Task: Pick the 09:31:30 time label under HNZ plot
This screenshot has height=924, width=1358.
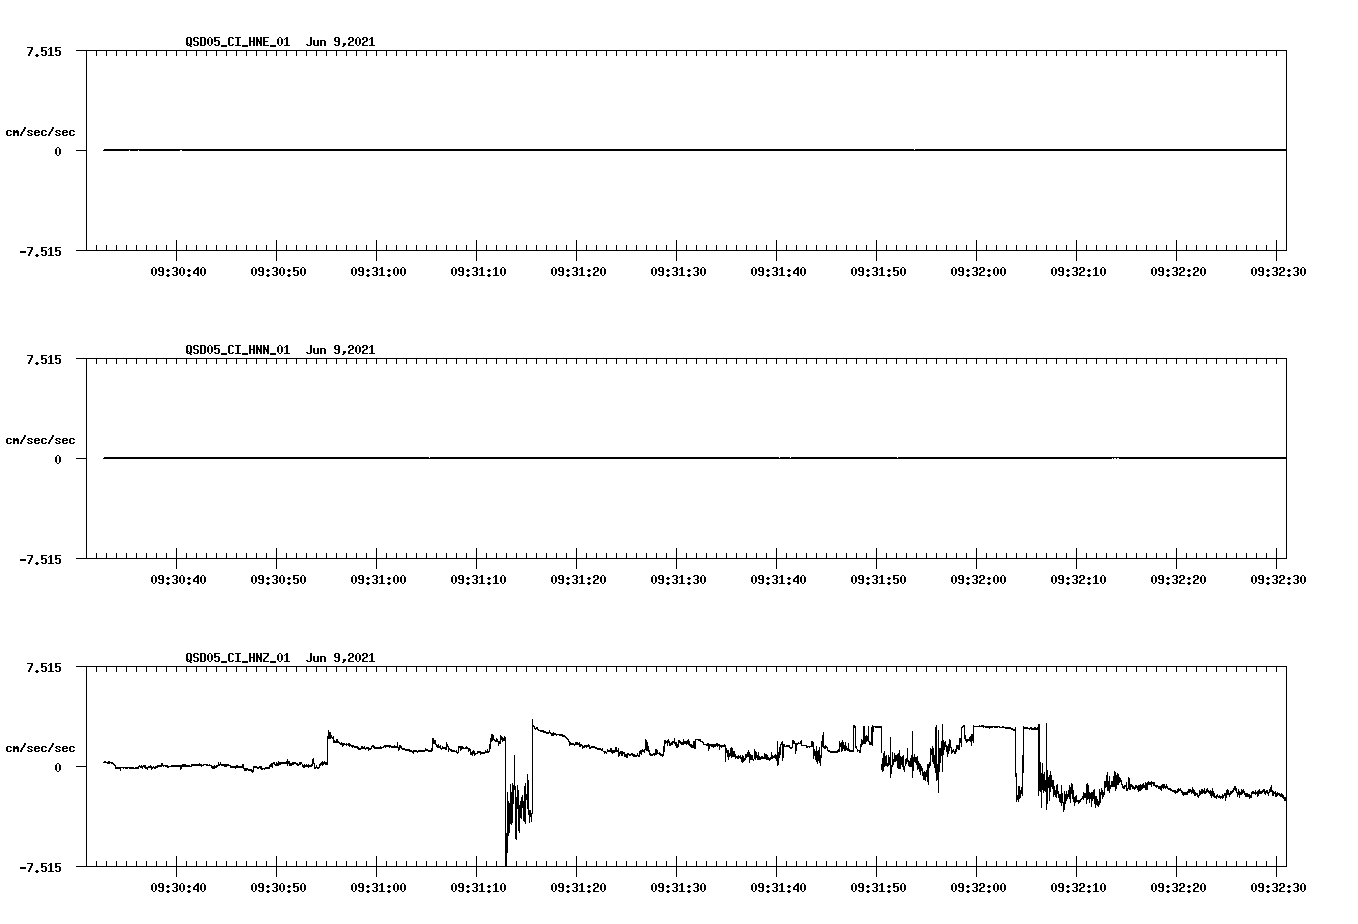Action: (x=678, y=887)
